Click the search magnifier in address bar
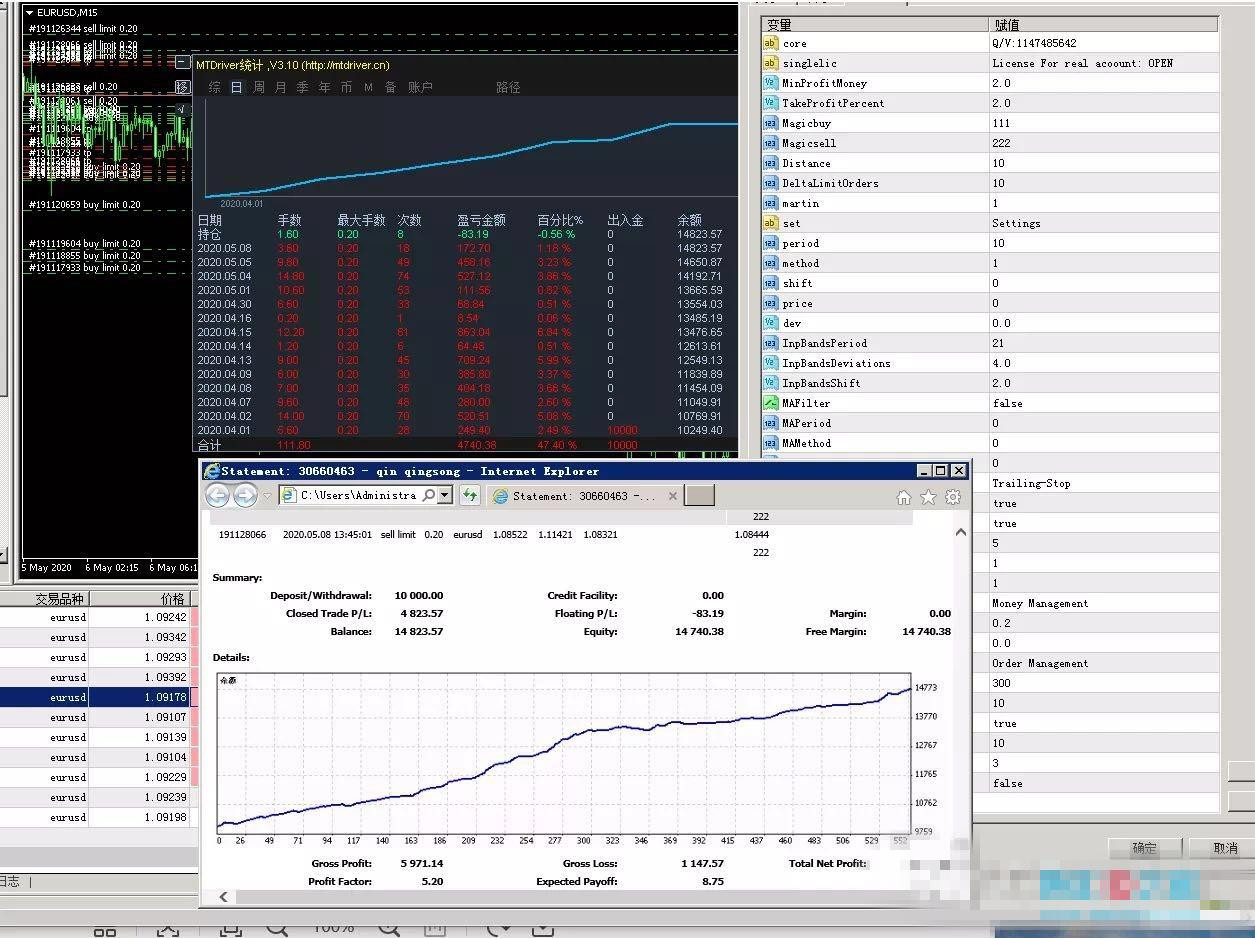The height and width of the screenshot is (938, 1255). (x=428, y=495)
